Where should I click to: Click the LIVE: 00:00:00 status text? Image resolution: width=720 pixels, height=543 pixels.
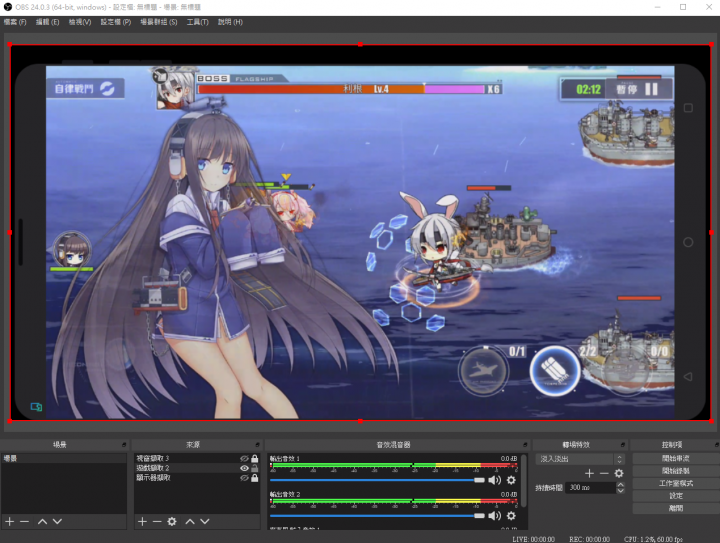coord(533,539)
